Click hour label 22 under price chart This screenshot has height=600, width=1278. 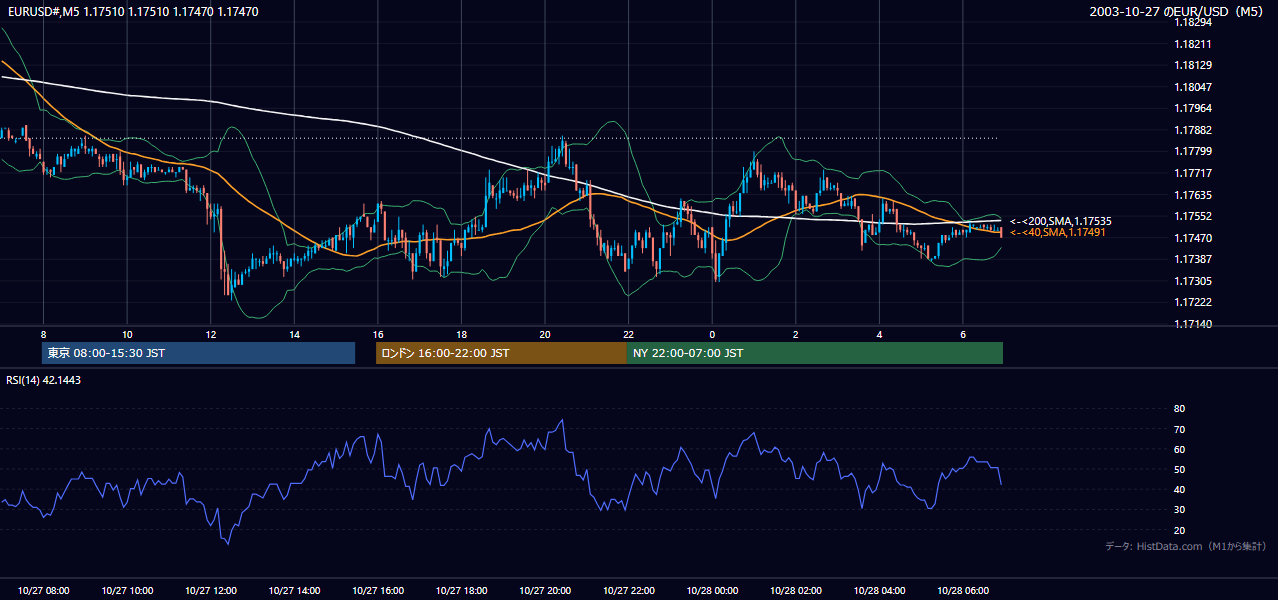coord(628,334)
